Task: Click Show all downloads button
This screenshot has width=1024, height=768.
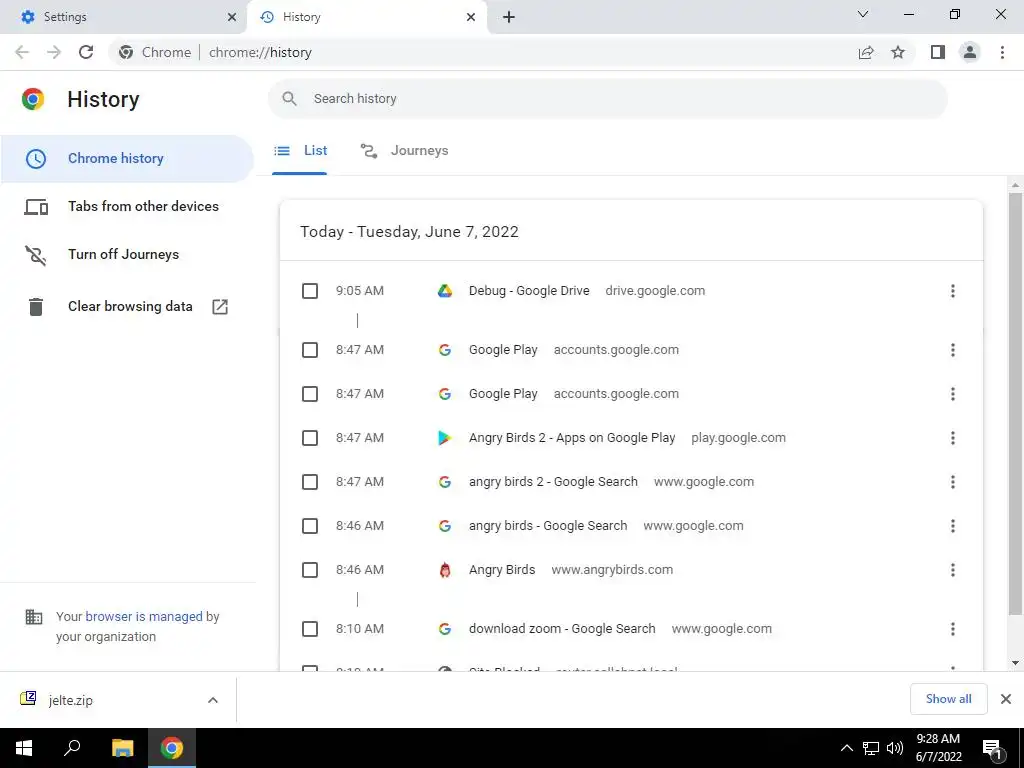Action: [948, 699]
